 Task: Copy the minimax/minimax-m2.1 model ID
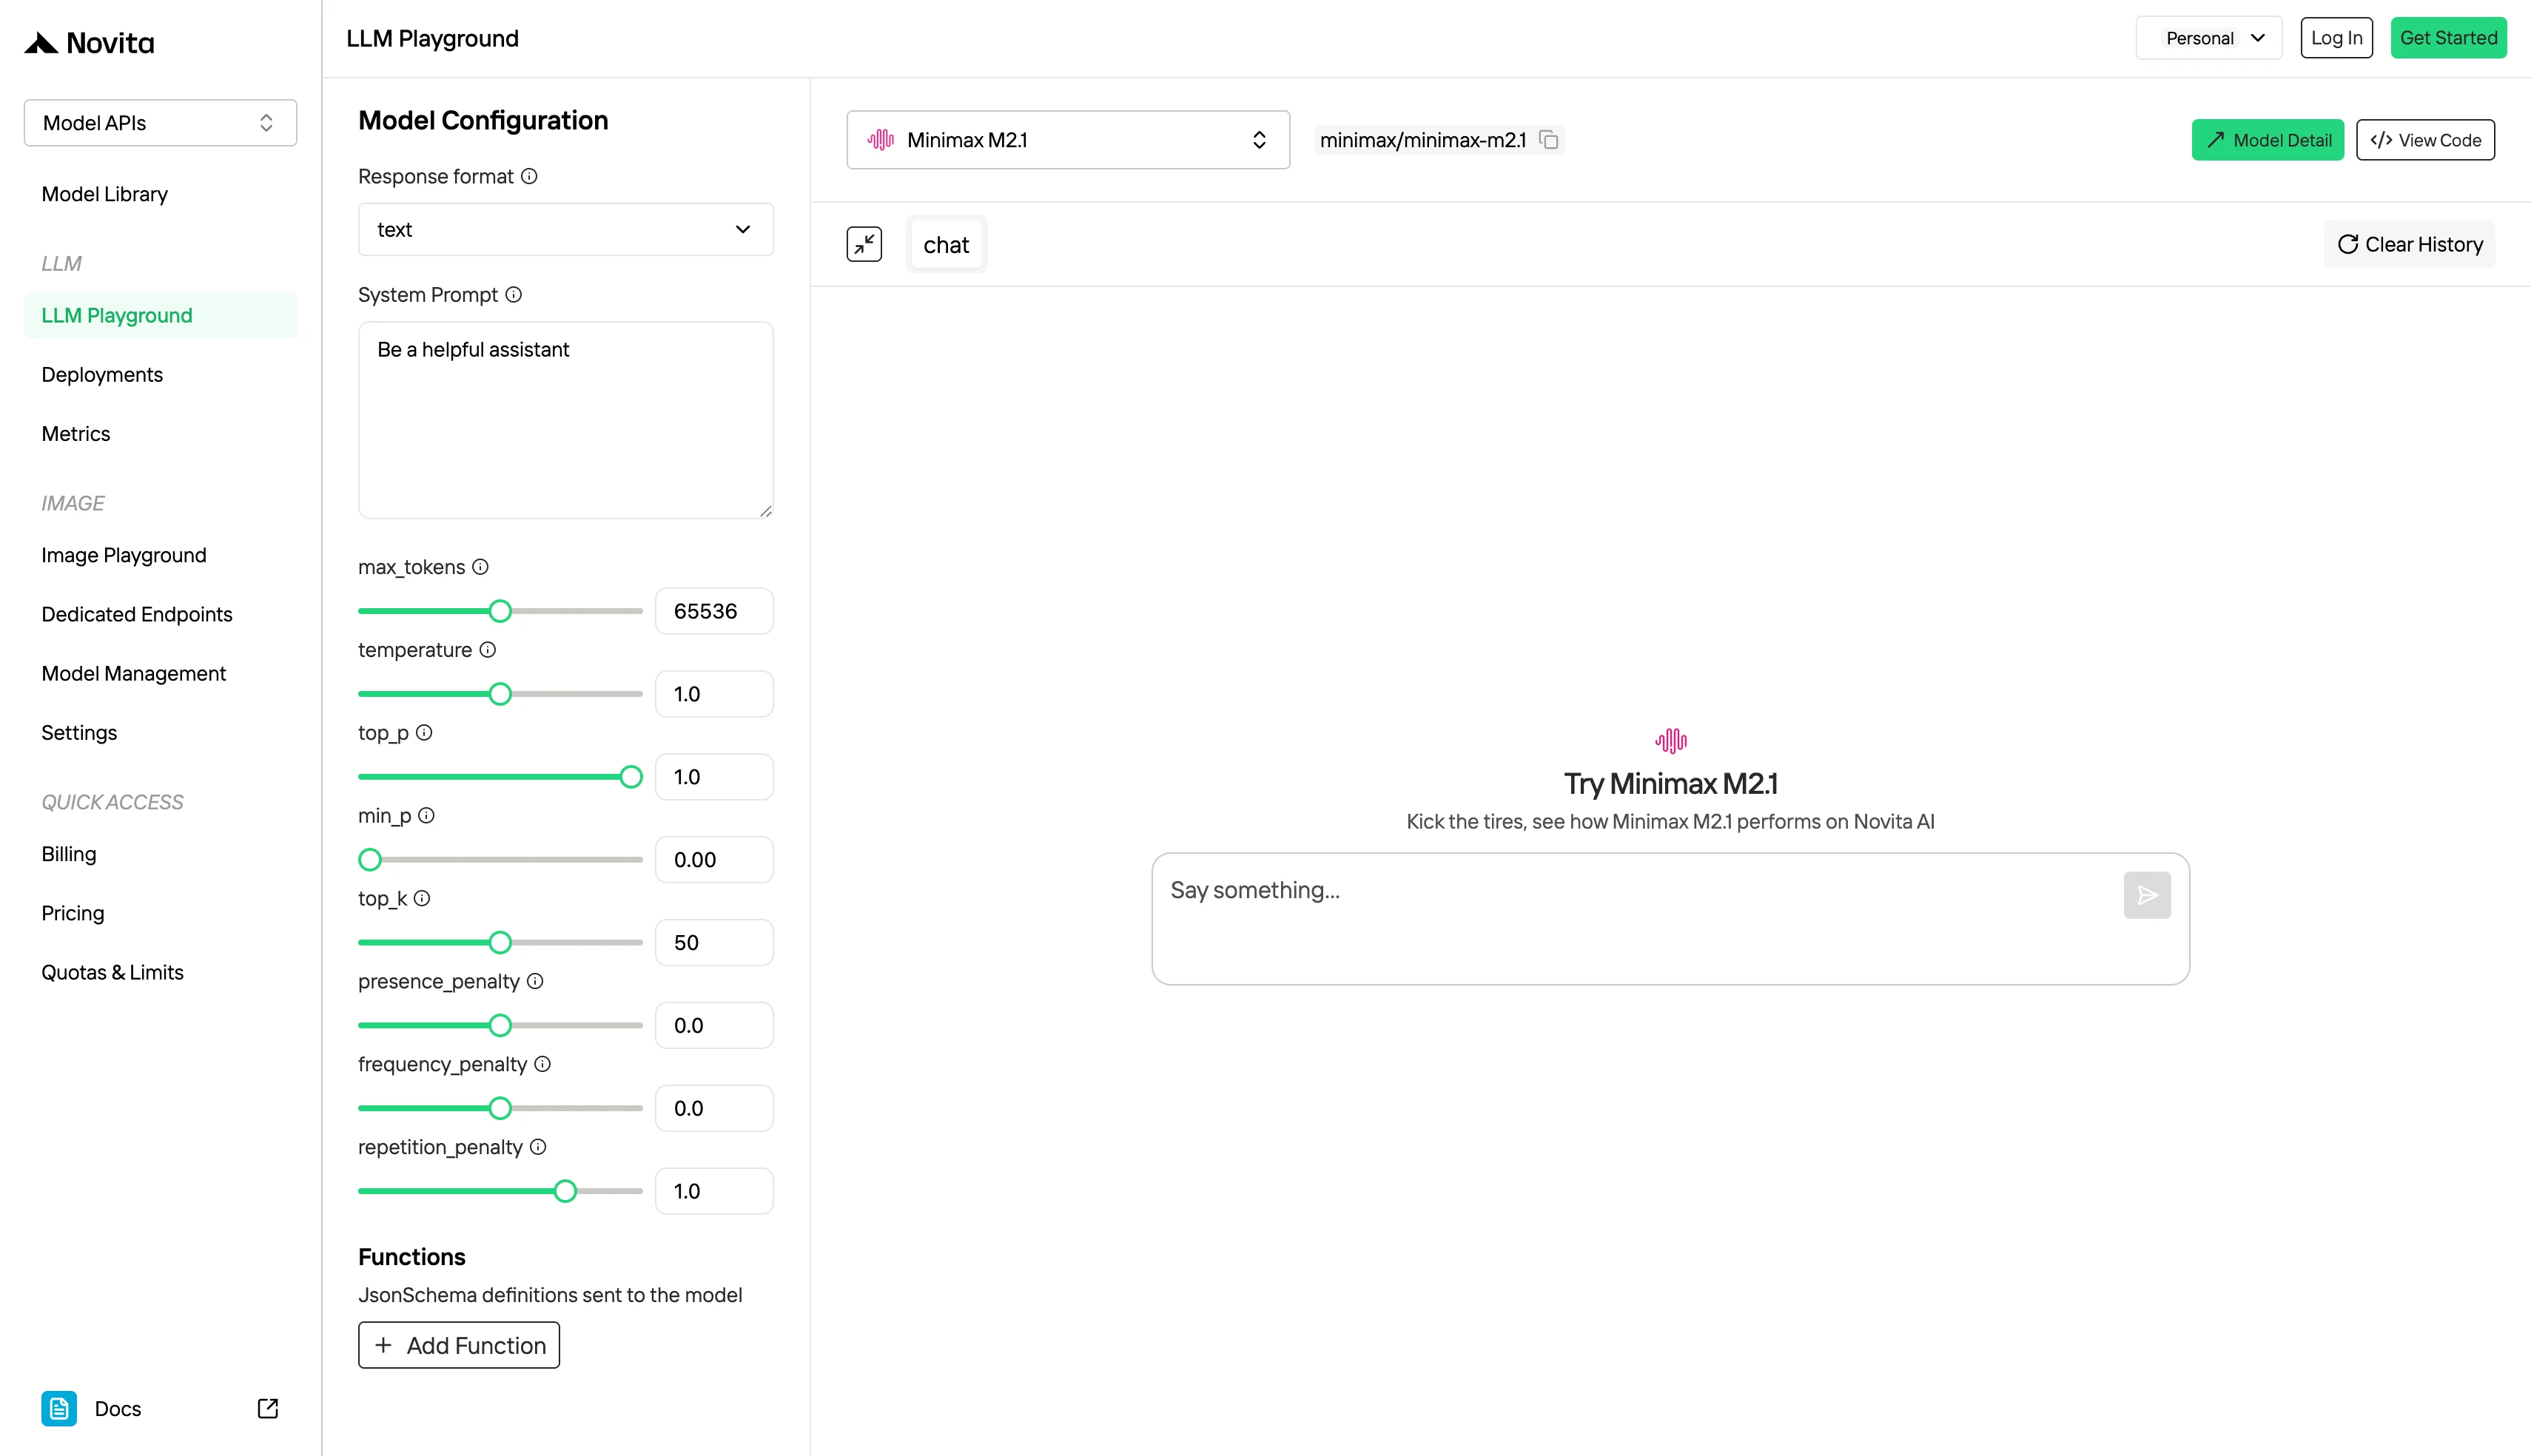pyautogui.click(x=1549, y=140)
